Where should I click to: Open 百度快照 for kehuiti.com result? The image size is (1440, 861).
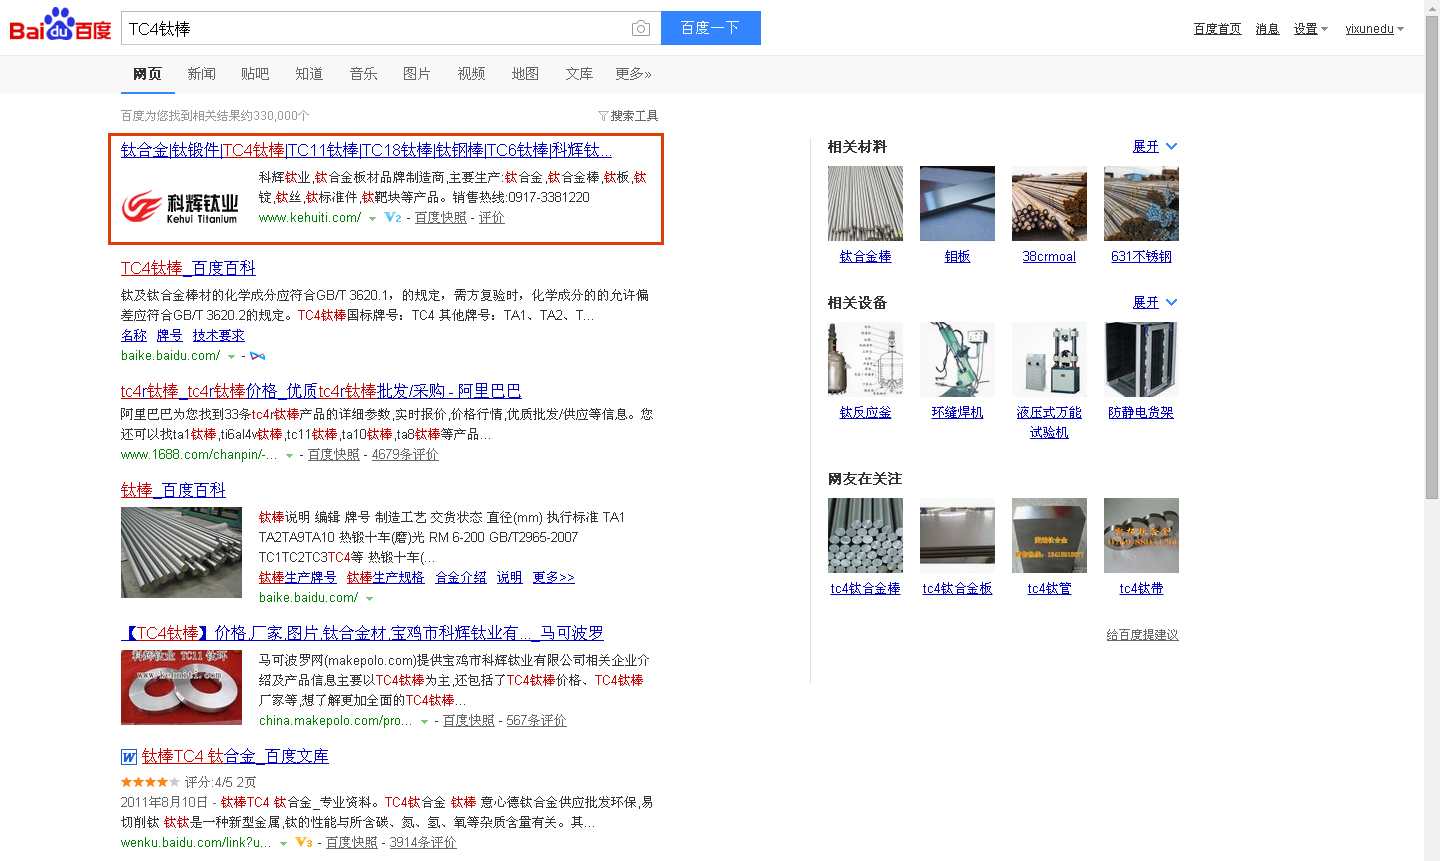[441, 218]
